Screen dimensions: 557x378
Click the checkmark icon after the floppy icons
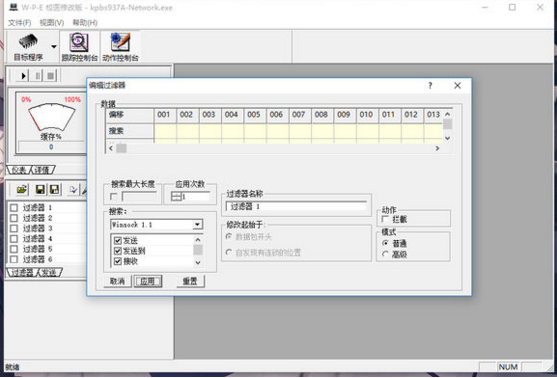pyautogui.click(x=73, y=190)
